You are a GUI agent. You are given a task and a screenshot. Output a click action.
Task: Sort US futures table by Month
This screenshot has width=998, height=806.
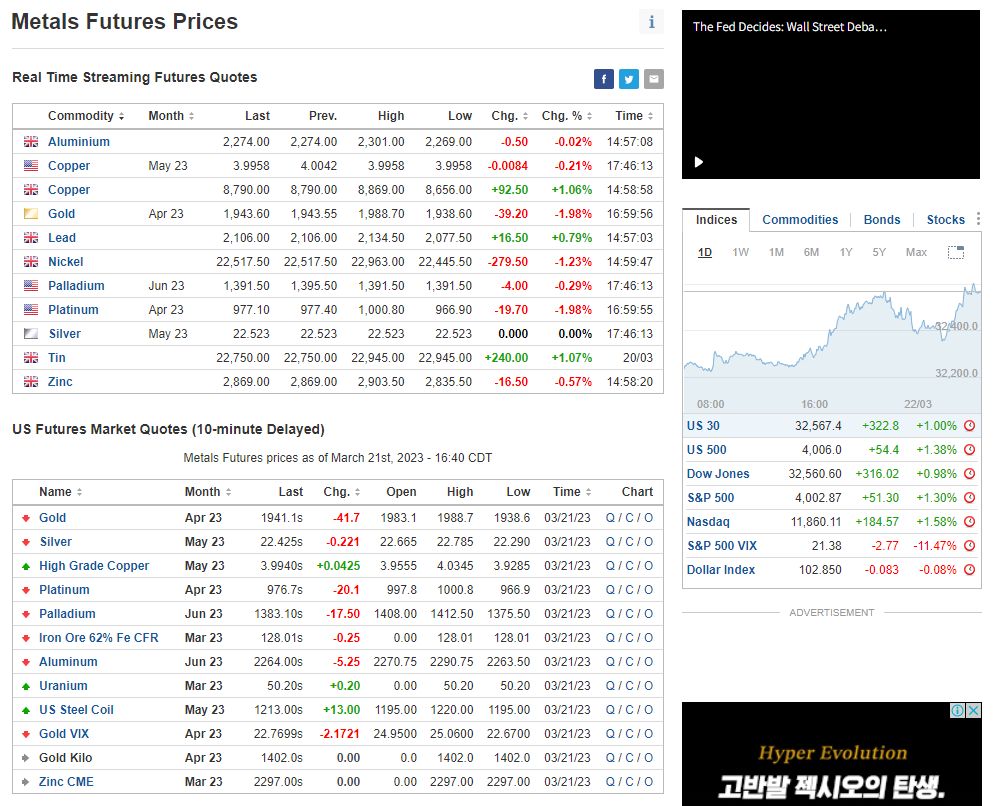coord(207,492)
